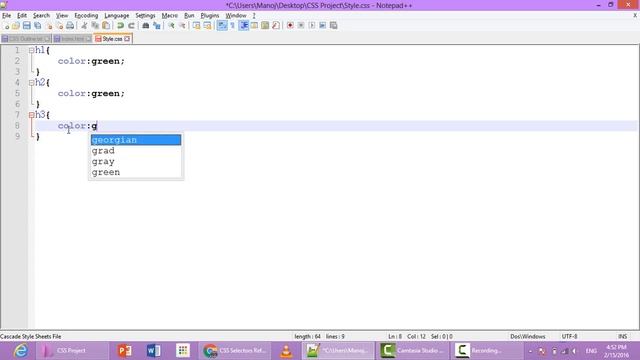
Task: Click the Playback macro icon
Action: pos(312,26)
